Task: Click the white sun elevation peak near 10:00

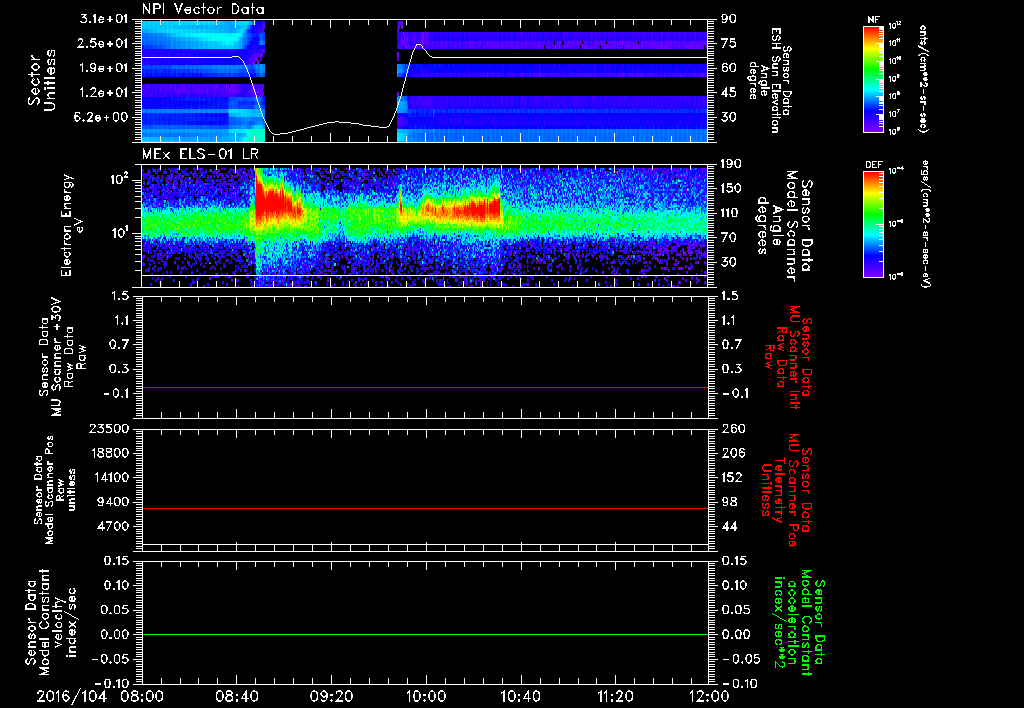Action: click(419, 45)
